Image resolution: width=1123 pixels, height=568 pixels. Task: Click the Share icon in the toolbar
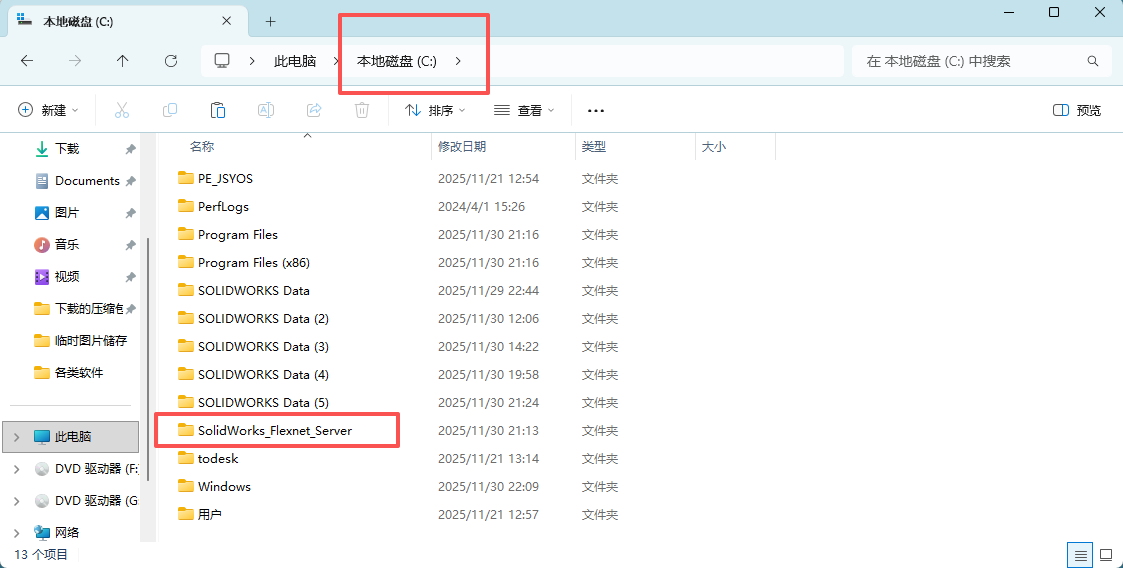tap(314, 110)
